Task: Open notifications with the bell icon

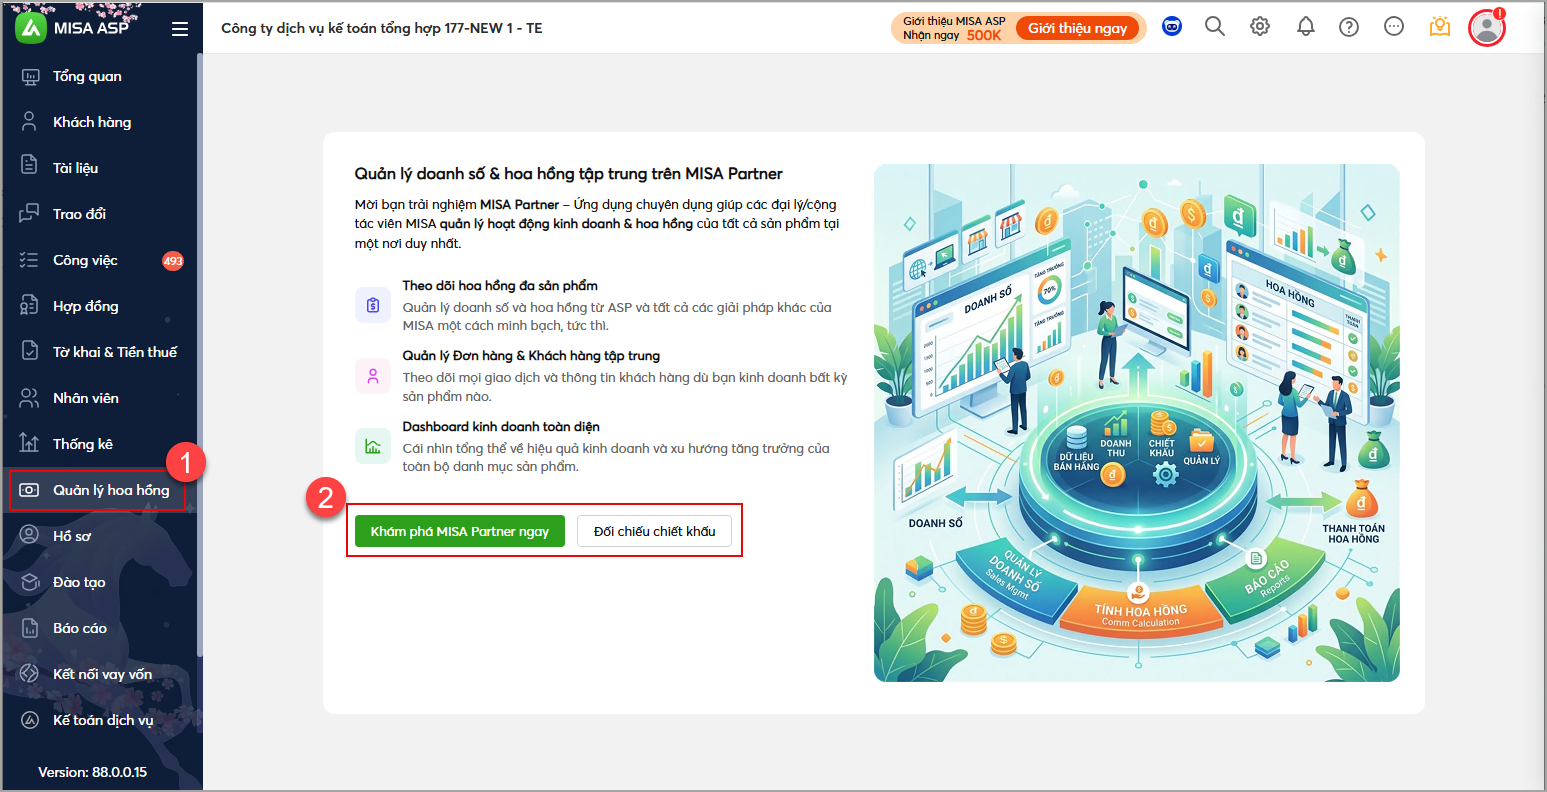Action: pos(1306,27)
